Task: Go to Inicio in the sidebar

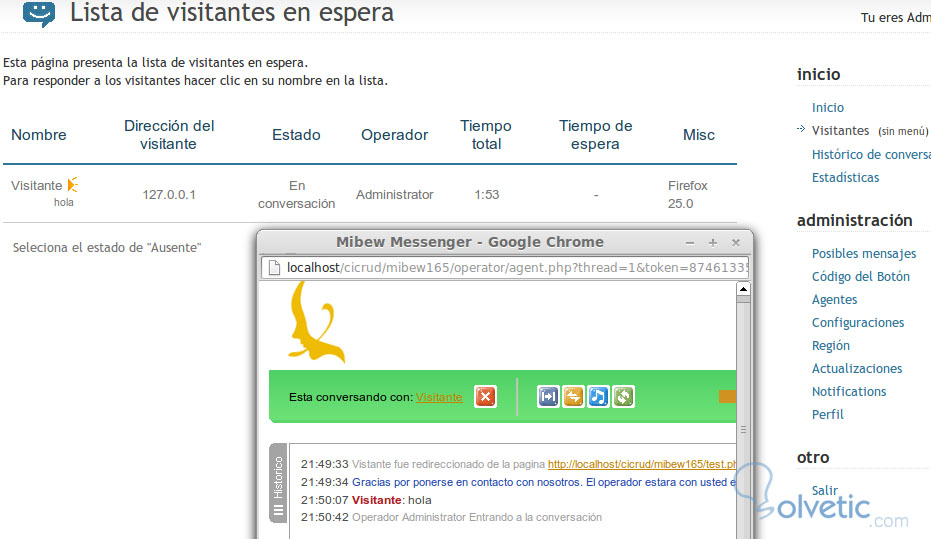Action: pos(828,107)
